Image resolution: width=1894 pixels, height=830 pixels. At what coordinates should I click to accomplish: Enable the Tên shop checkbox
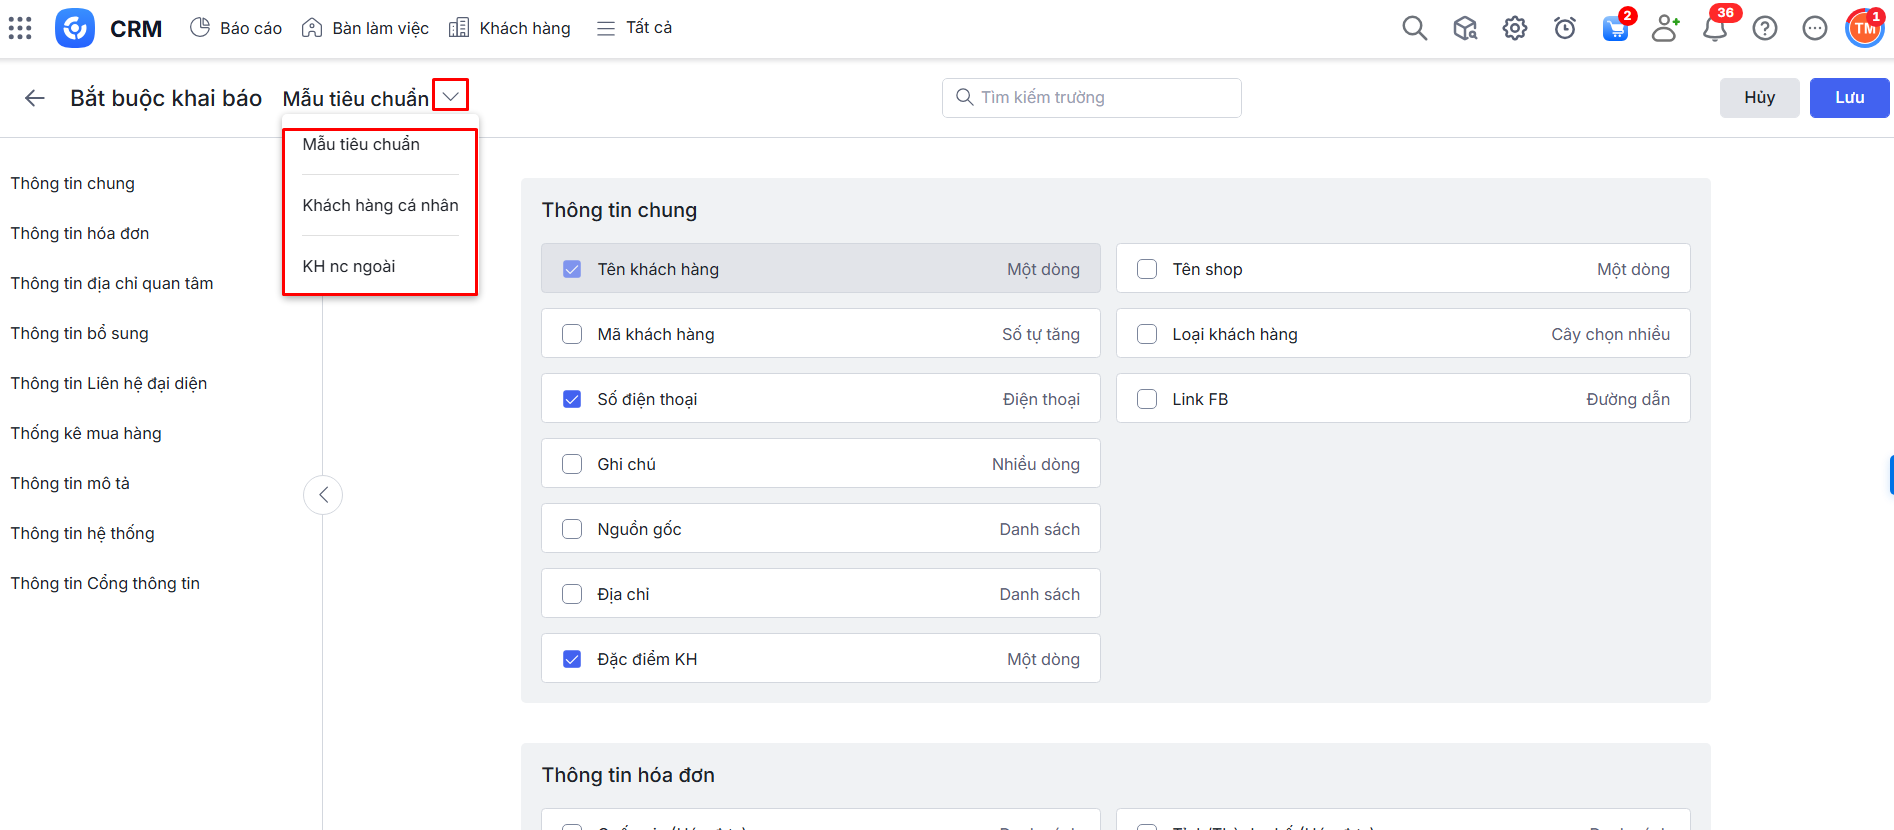[x=1147, y=269]
